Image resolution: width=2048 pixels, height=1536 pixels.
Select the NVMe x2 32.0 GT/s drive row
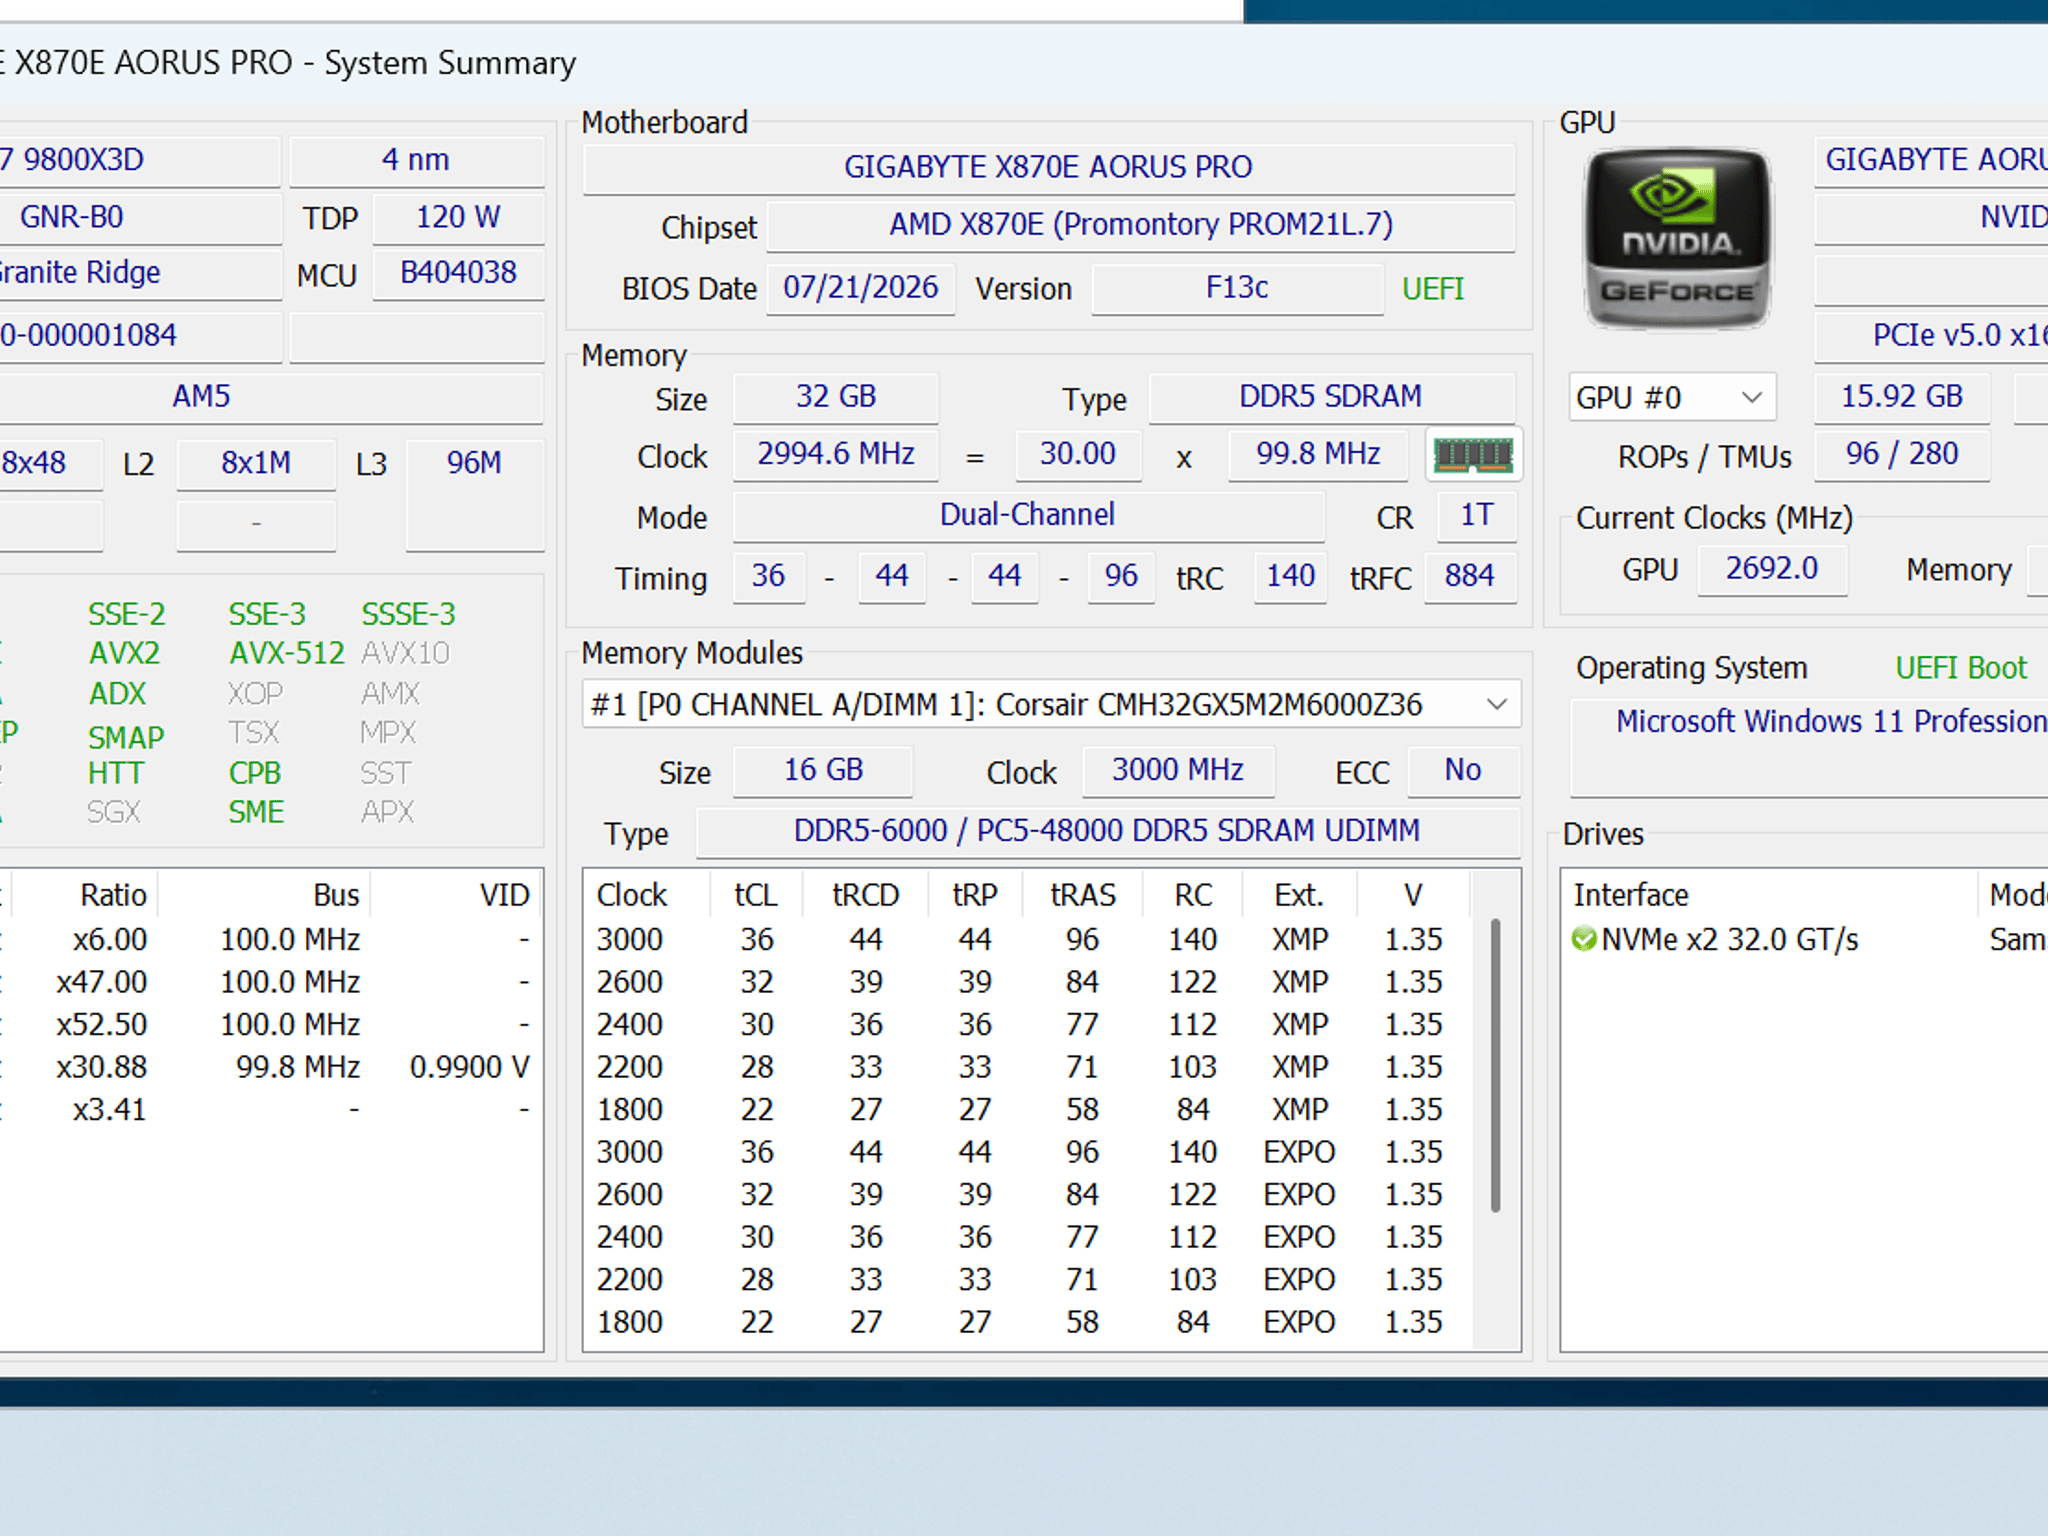(x=1805, y=940)
